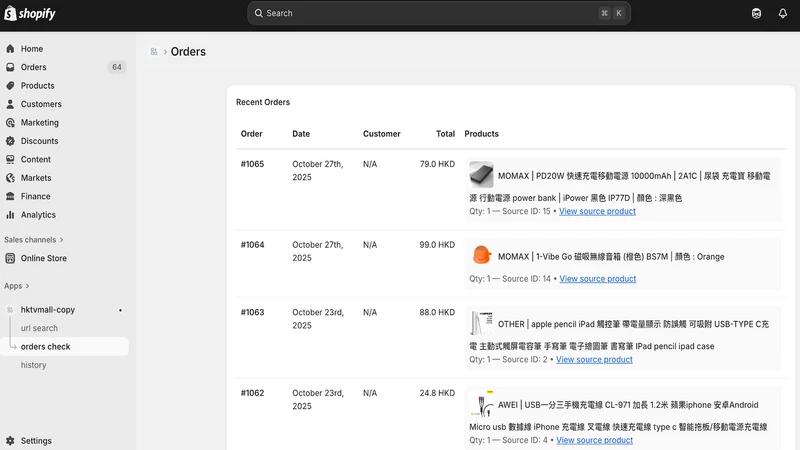This screenshot has width=800, height=450.
Task: Click the orange speaker product thumbnail
Action: [481, 256]
